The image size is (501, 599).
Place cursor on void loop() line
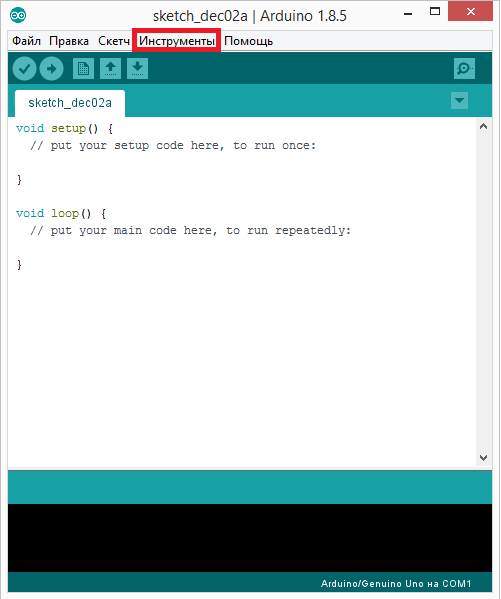click(x=61, y=213)
